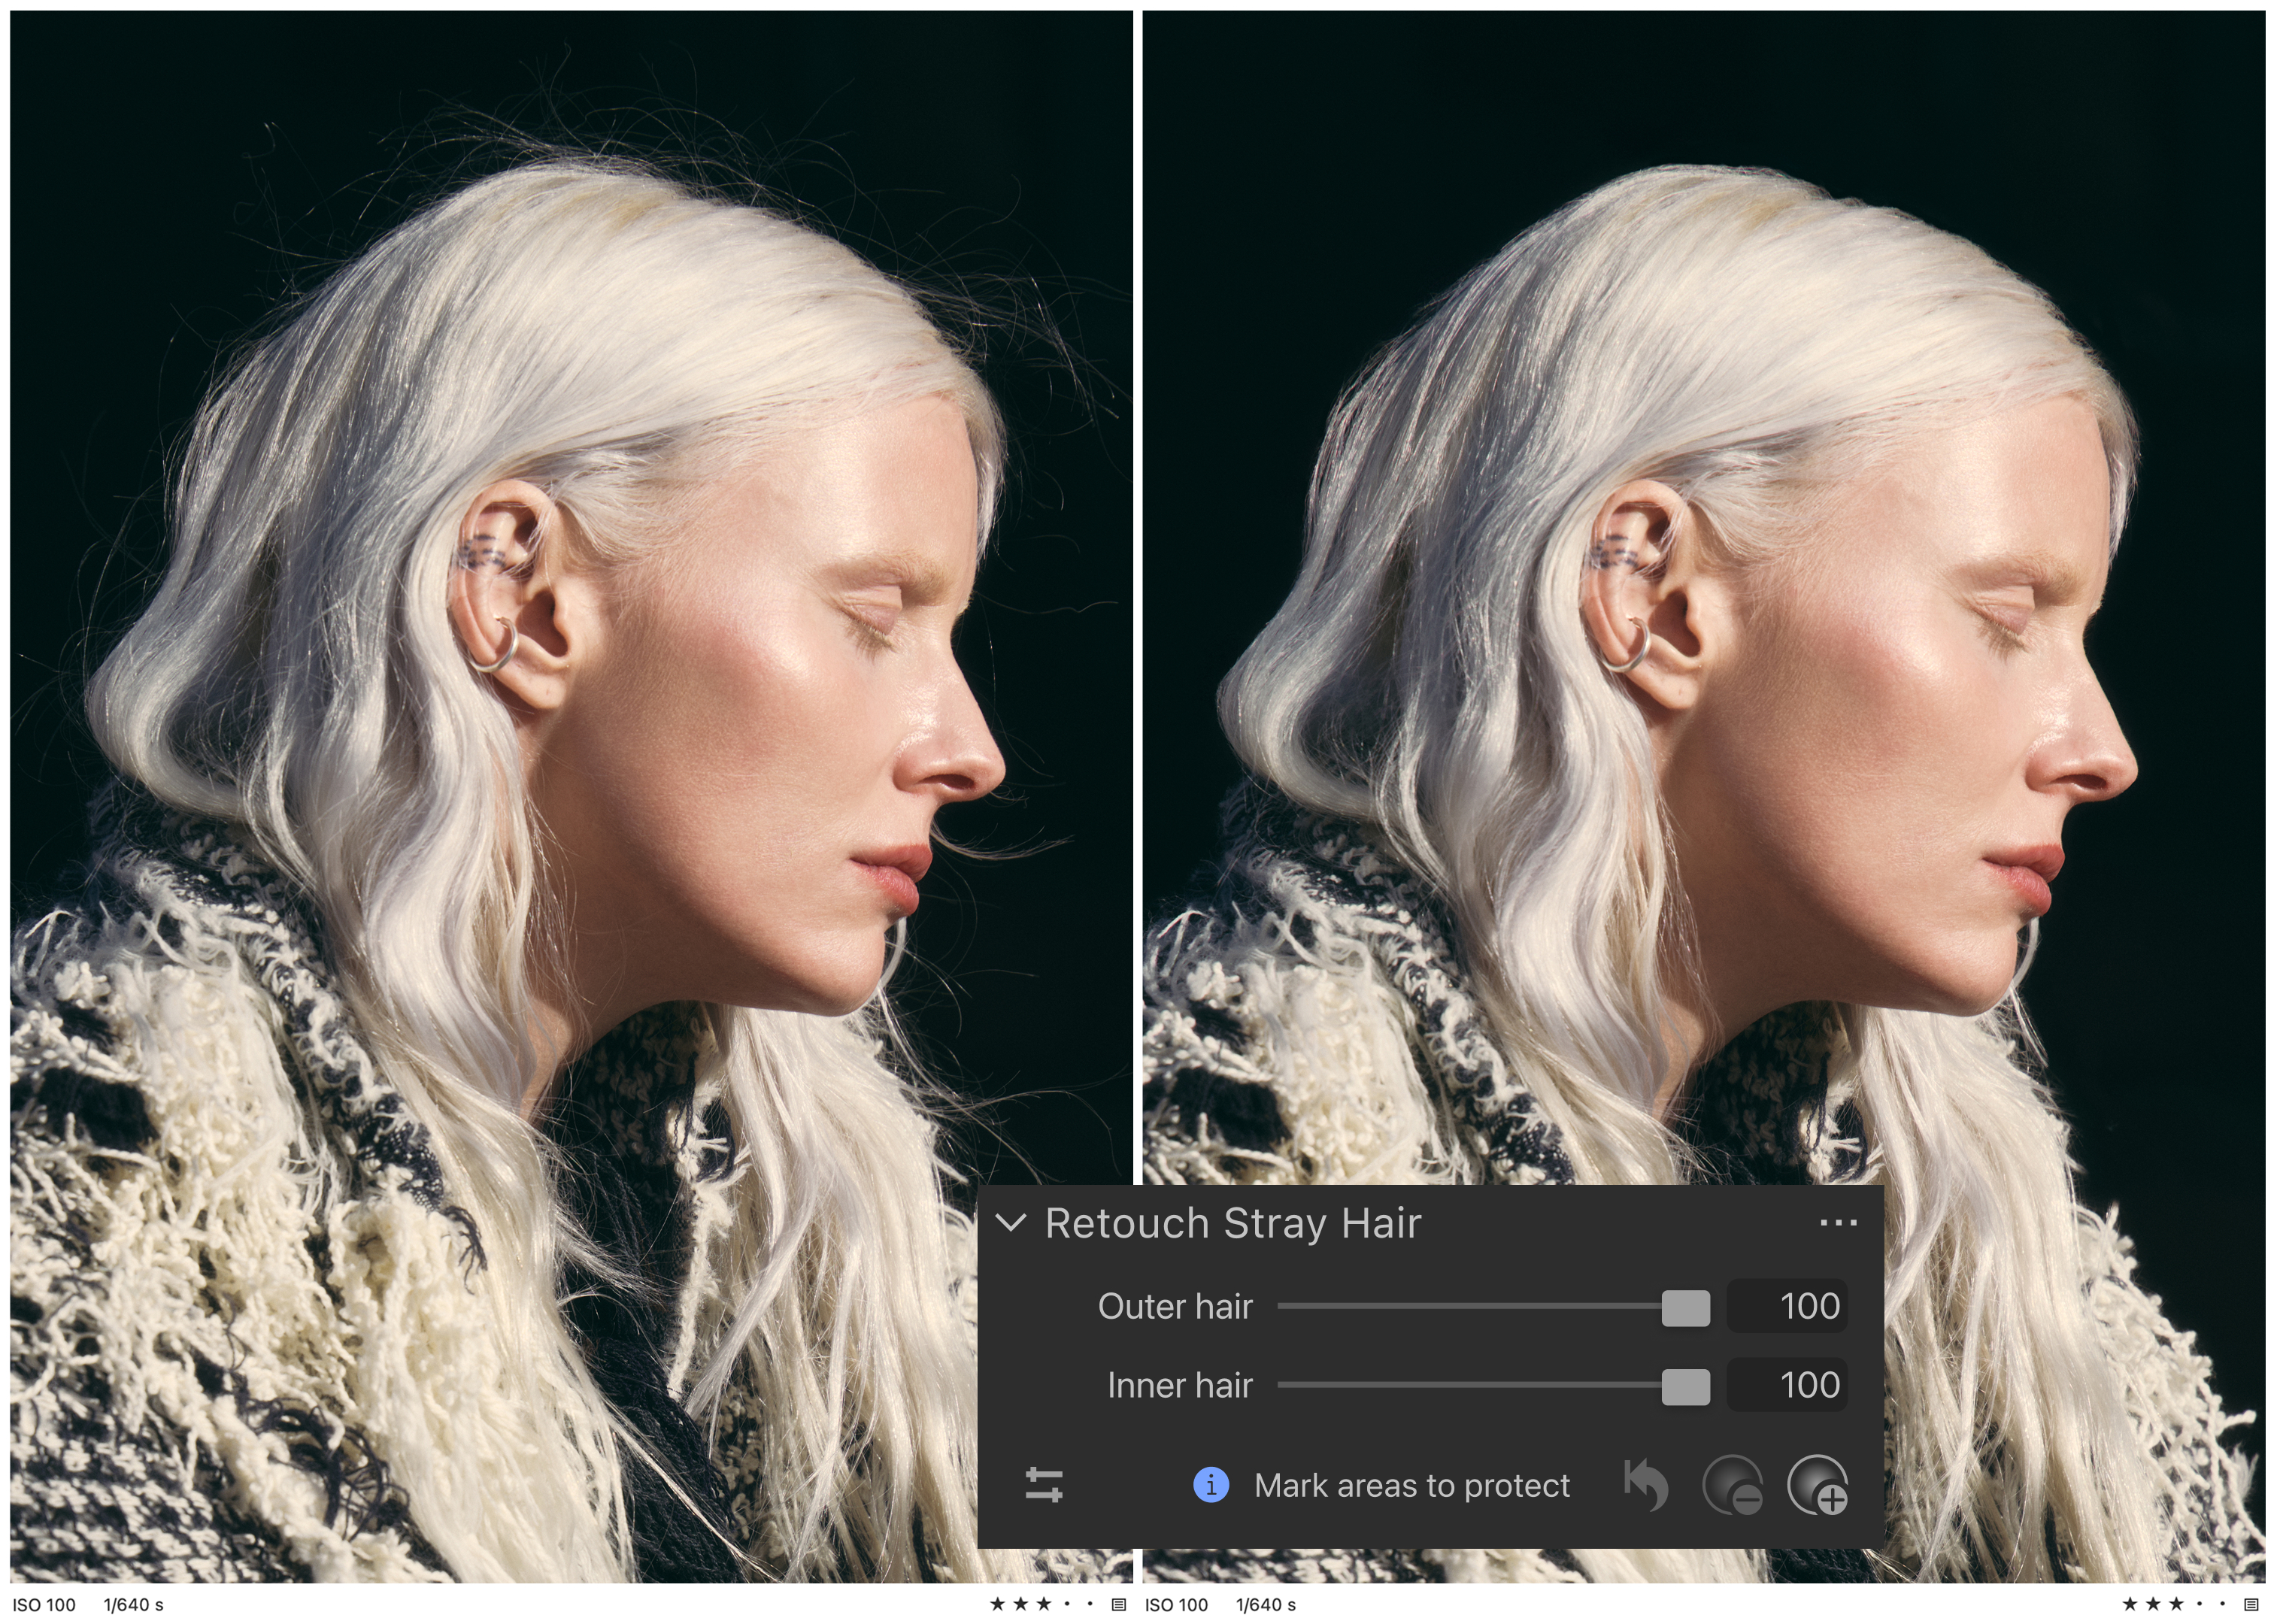Click the Outer hair label

tap(1175, 1307)
